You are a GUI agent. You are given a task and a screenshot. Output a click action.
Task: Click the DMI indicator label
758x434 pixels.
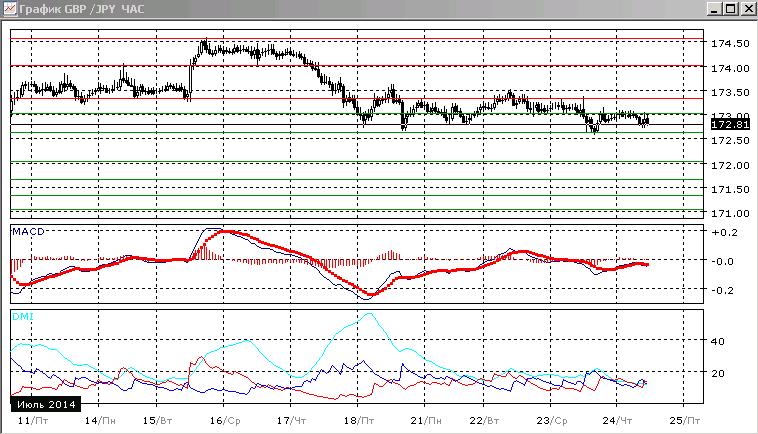23,317
